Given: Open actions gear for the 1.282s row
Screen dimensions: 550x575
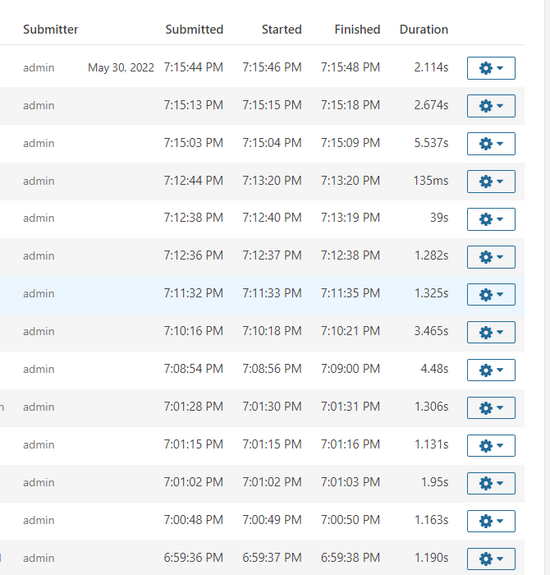Looking at the screenshot, I should [491, 257].
